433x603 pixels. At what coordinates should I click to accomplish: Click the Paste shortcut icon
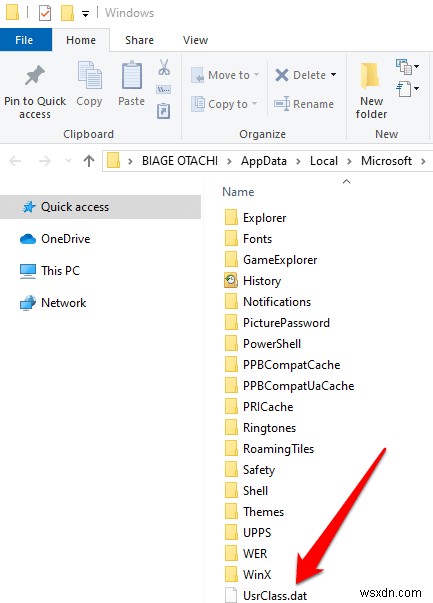coord(163,111)
